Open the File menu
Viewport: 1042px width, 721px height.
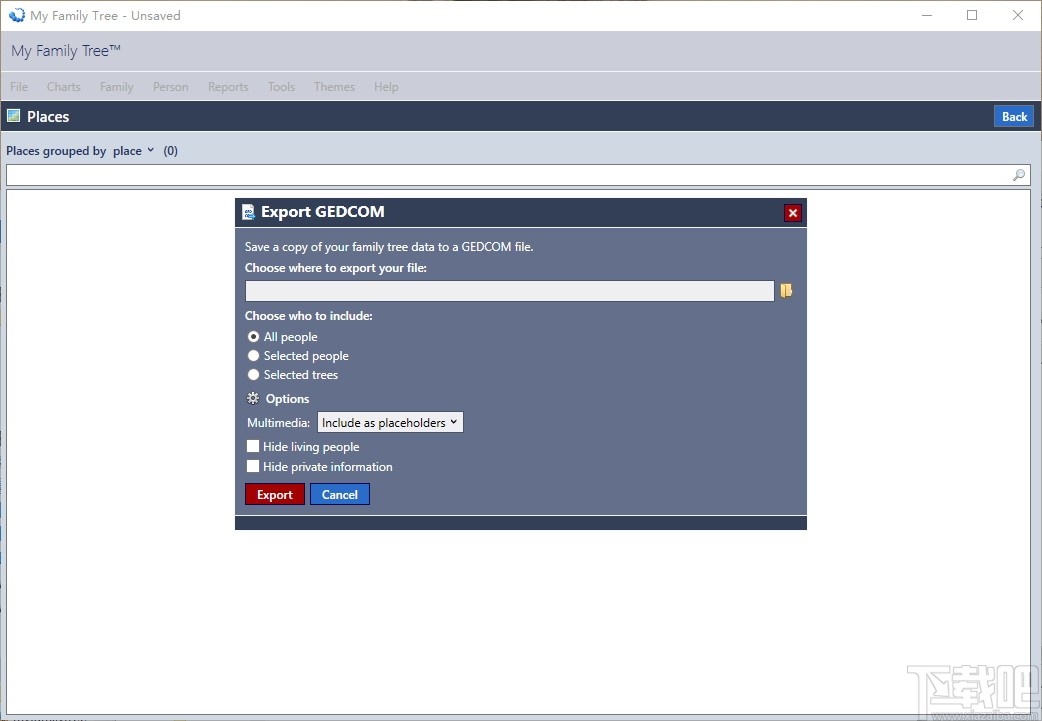coord(19,87)
